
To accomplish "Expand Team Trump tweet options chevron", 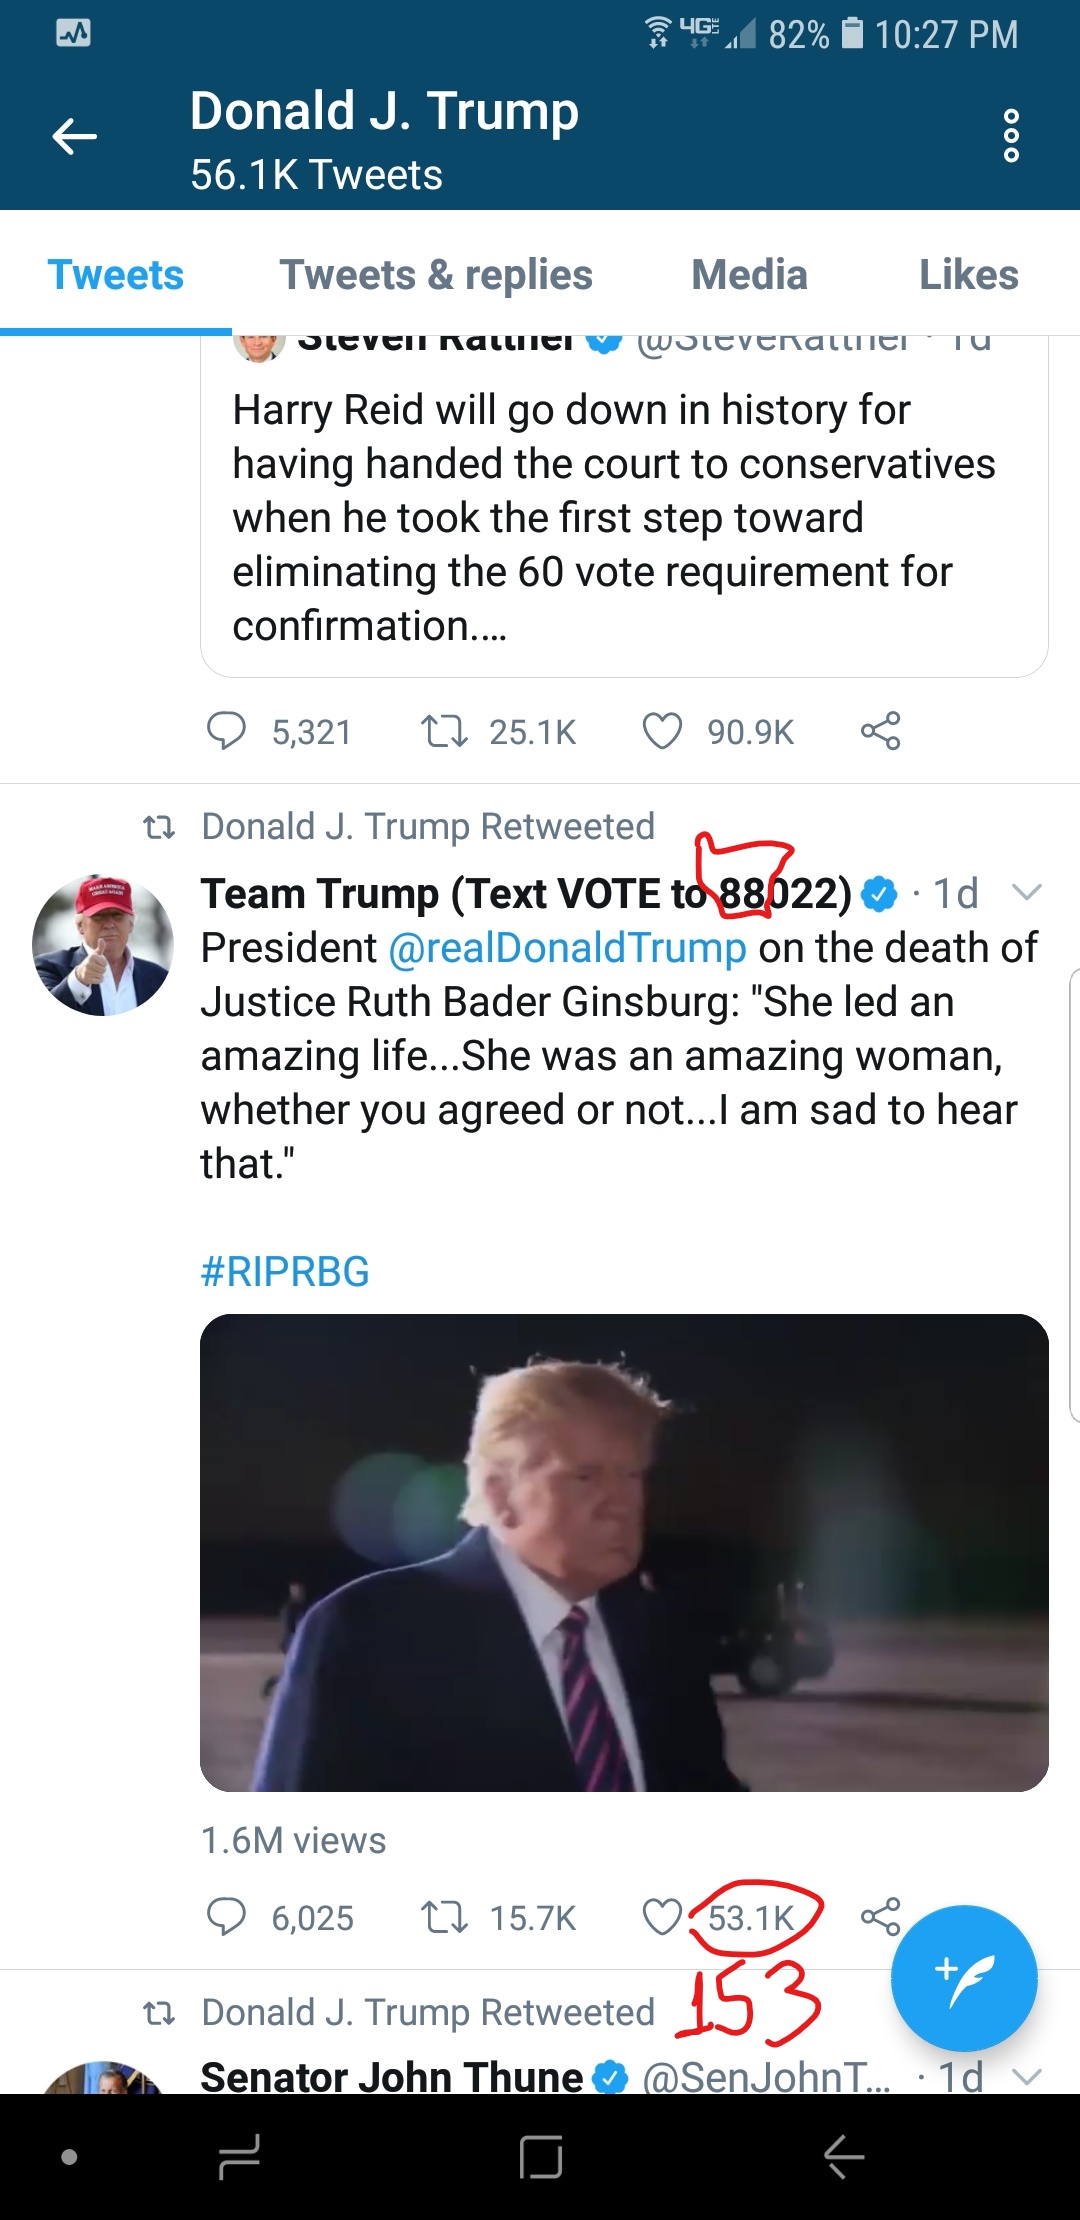I will [x=1027, y=892].
